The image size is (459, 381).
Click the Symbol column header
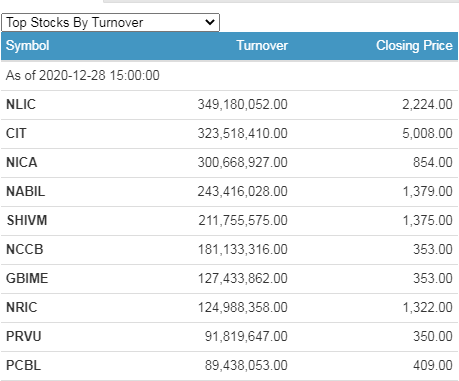[x=28, y=46]
